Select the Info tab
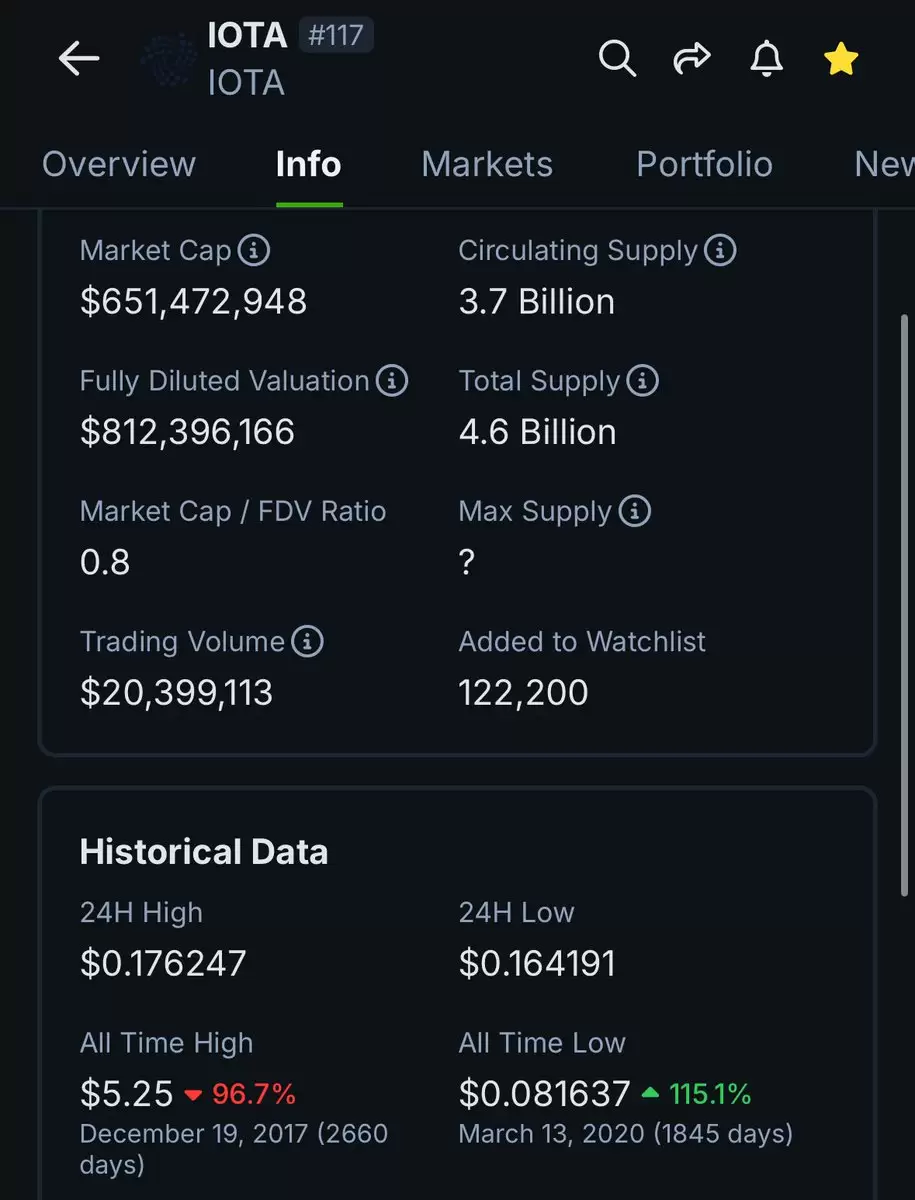 (309, 164)
